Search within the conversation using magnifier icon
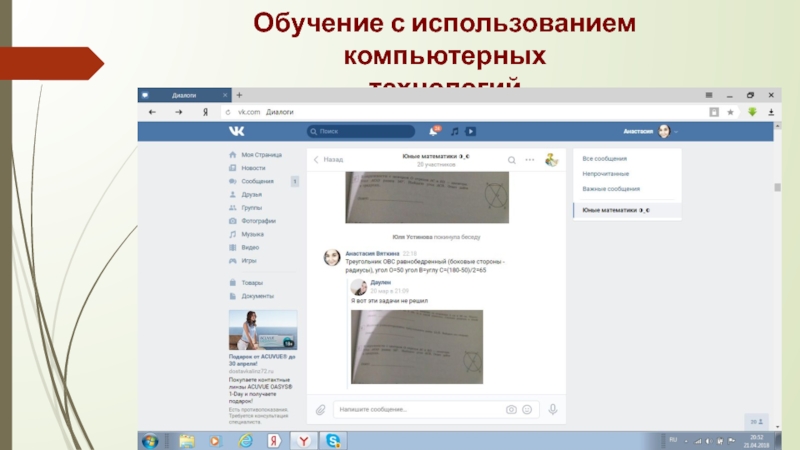The image size is (800, 450). (x=511, y=159)
